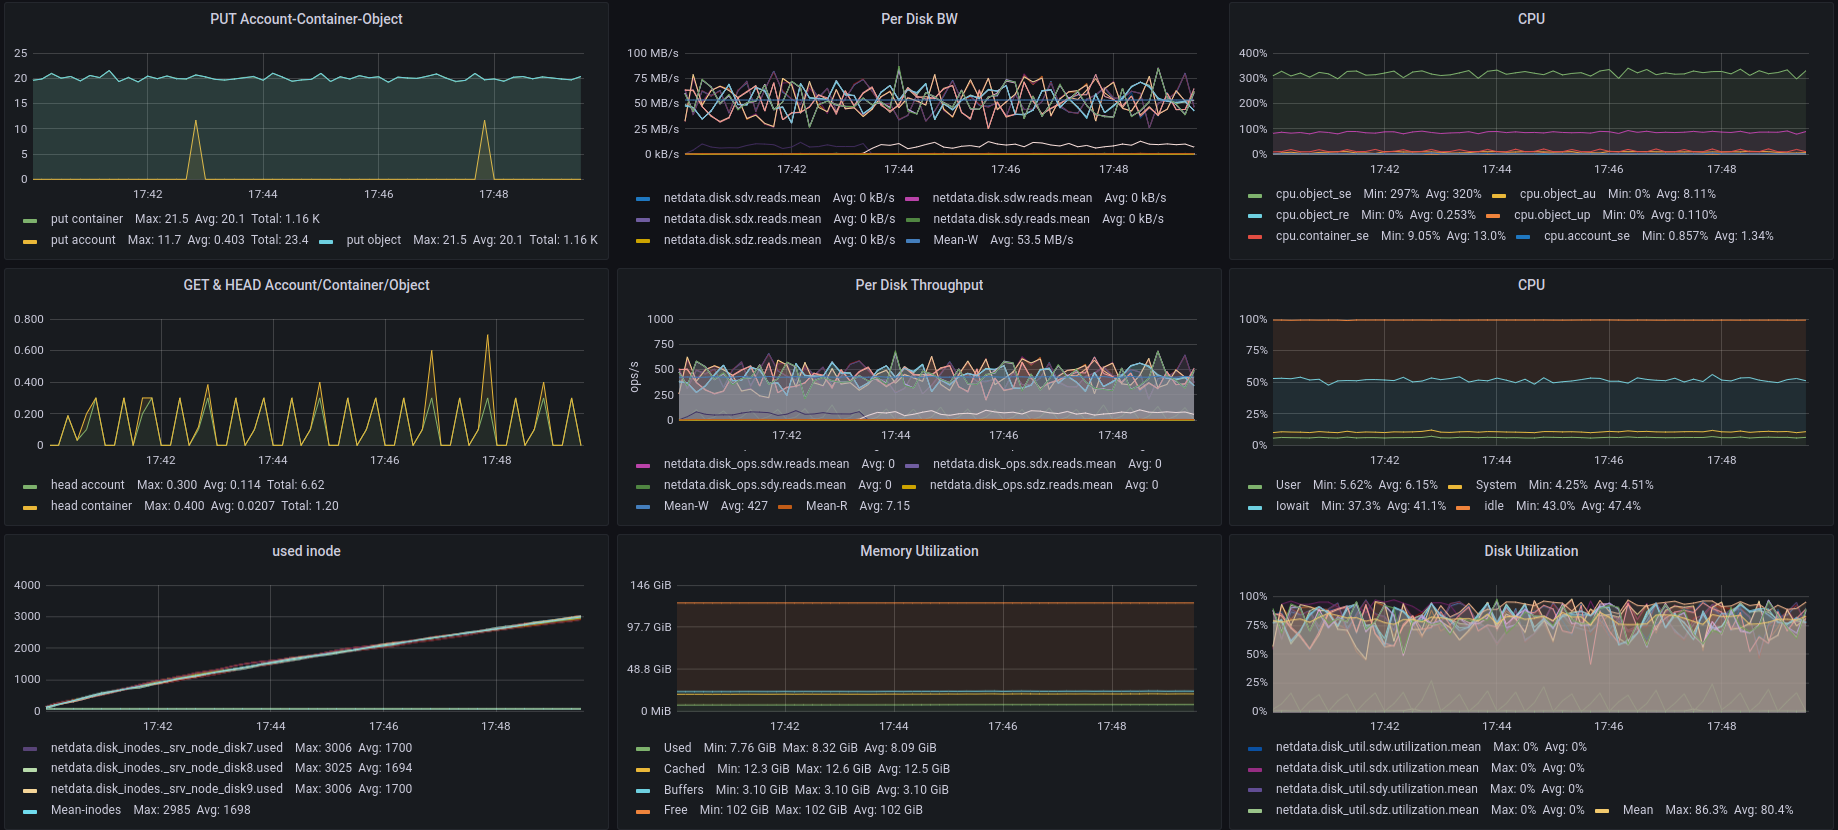This screenshot has height=830, width=1838.
Task: Click the head container legend color marker
Action: [30, 507]
